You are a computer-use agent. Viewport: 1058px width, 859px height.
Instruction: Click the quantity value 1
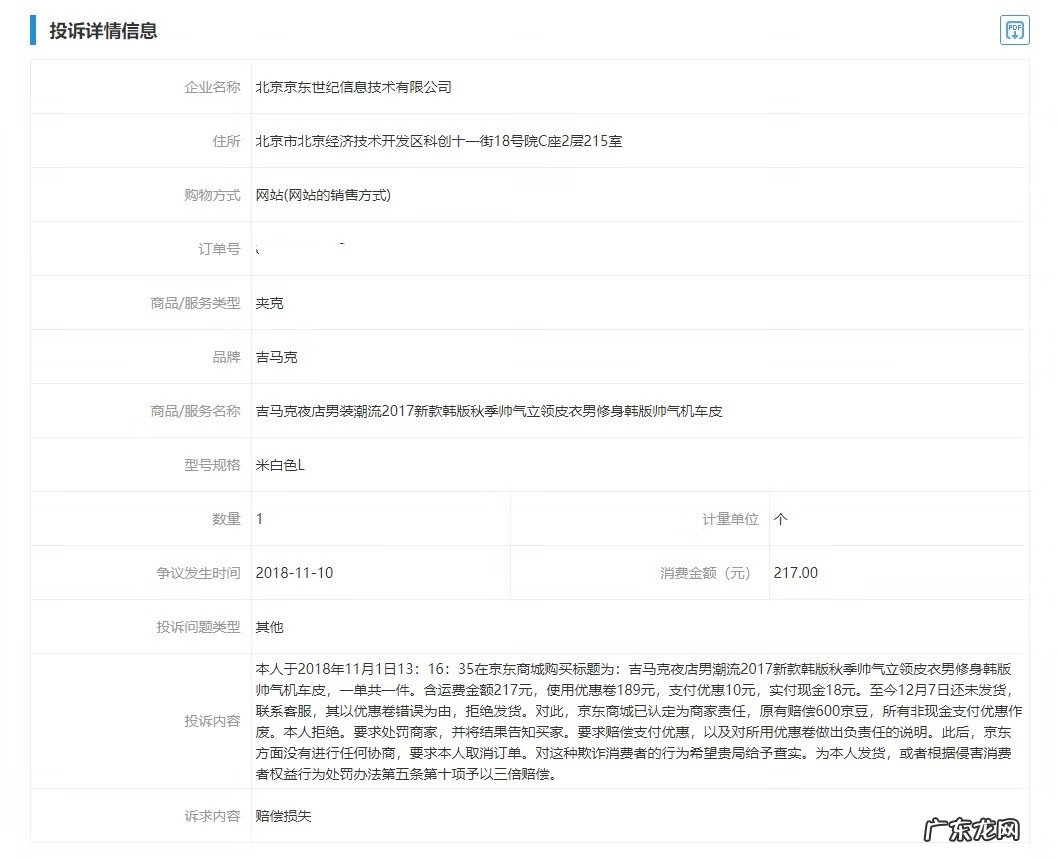point(260,519)
